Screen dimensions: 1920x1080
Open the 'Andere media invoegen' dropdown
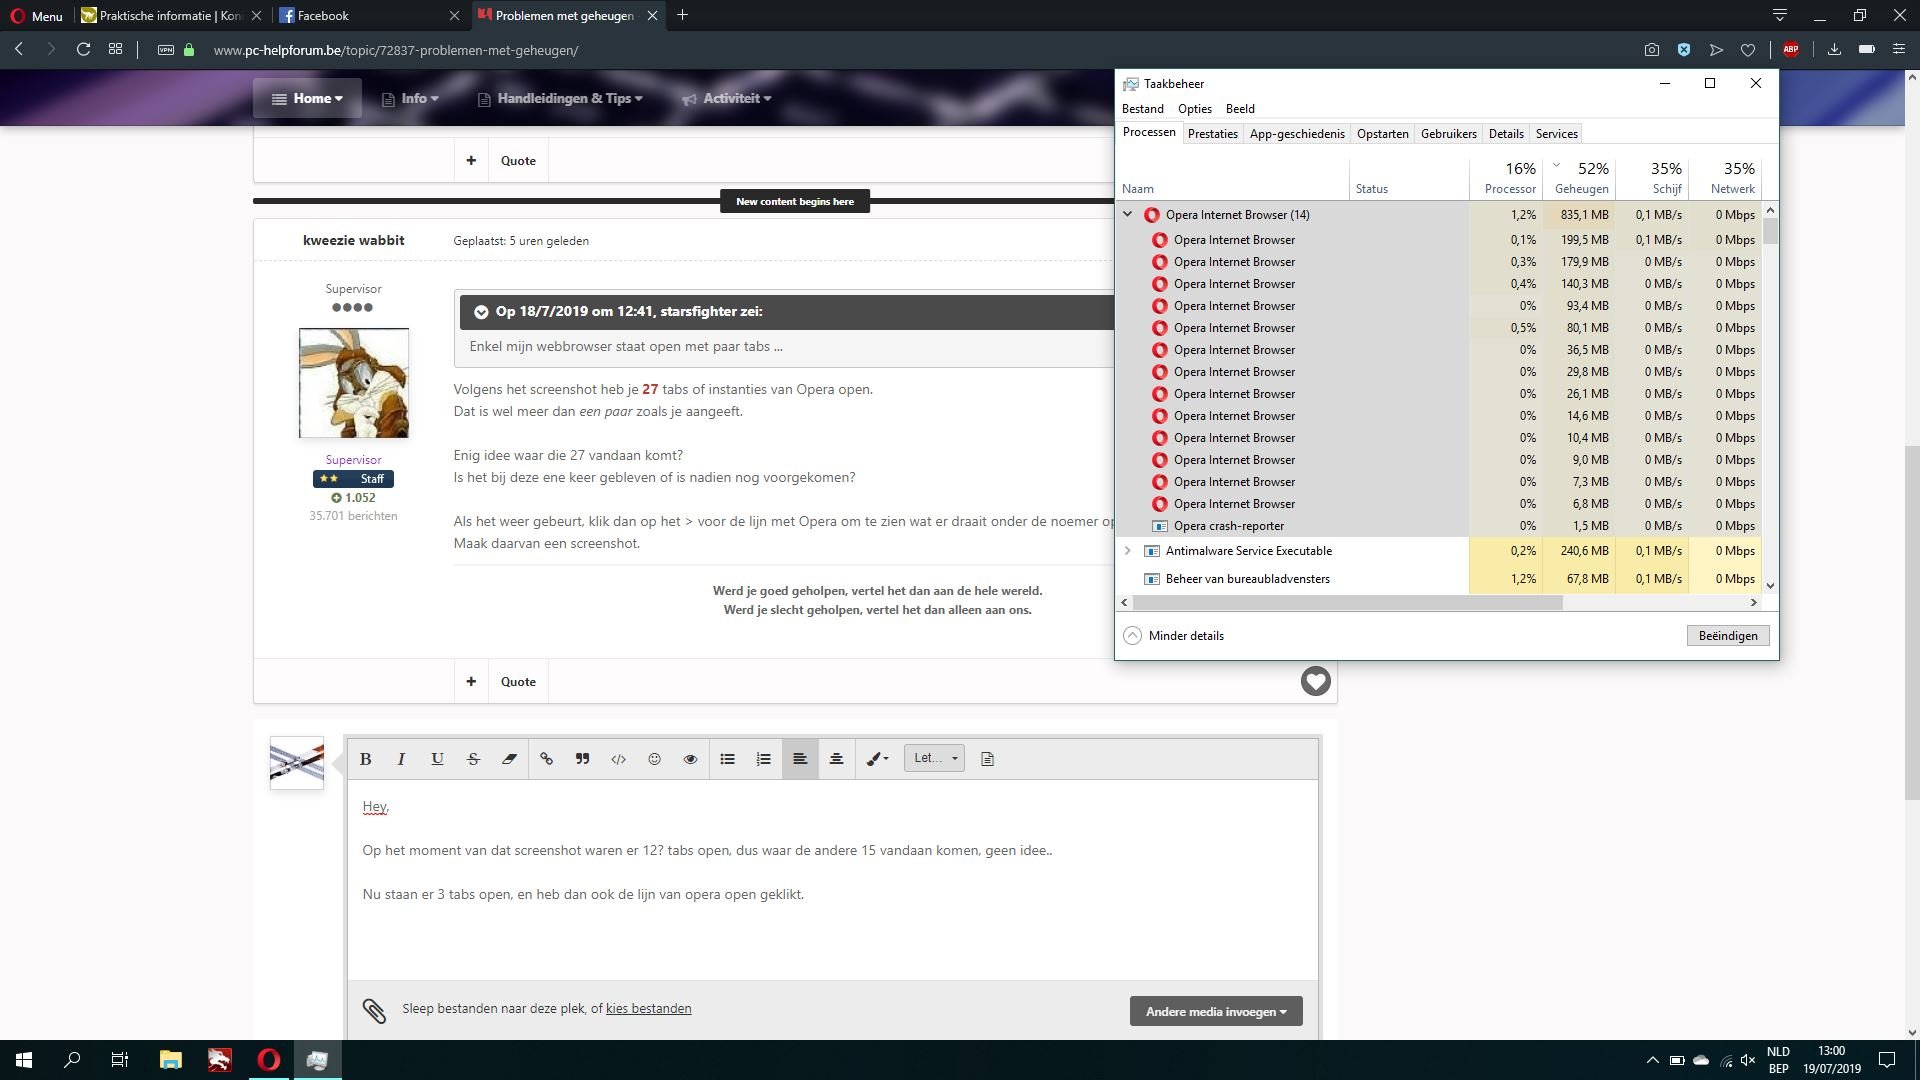pyautogui.click(x=1216, y=1011)
